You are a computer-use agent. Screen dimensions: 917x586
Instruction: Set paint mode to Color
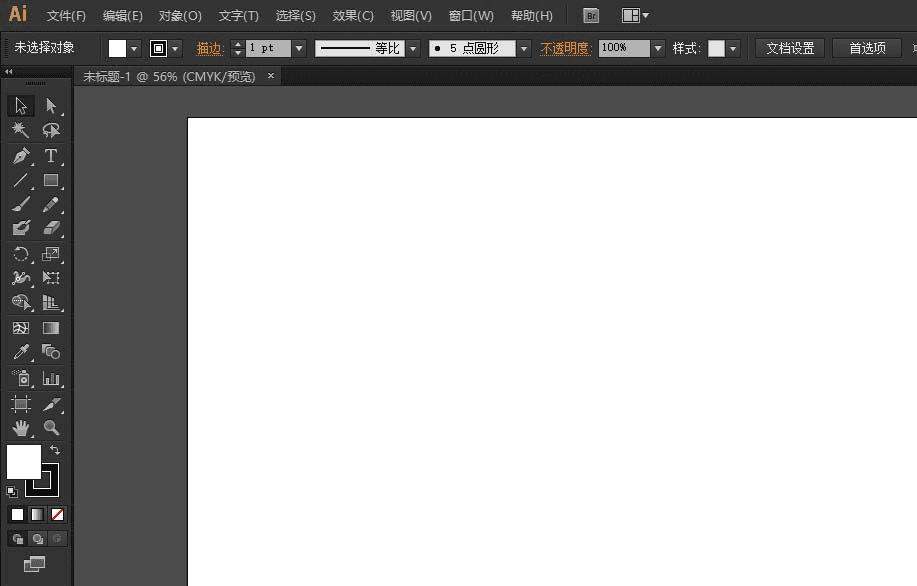(18, 514)
